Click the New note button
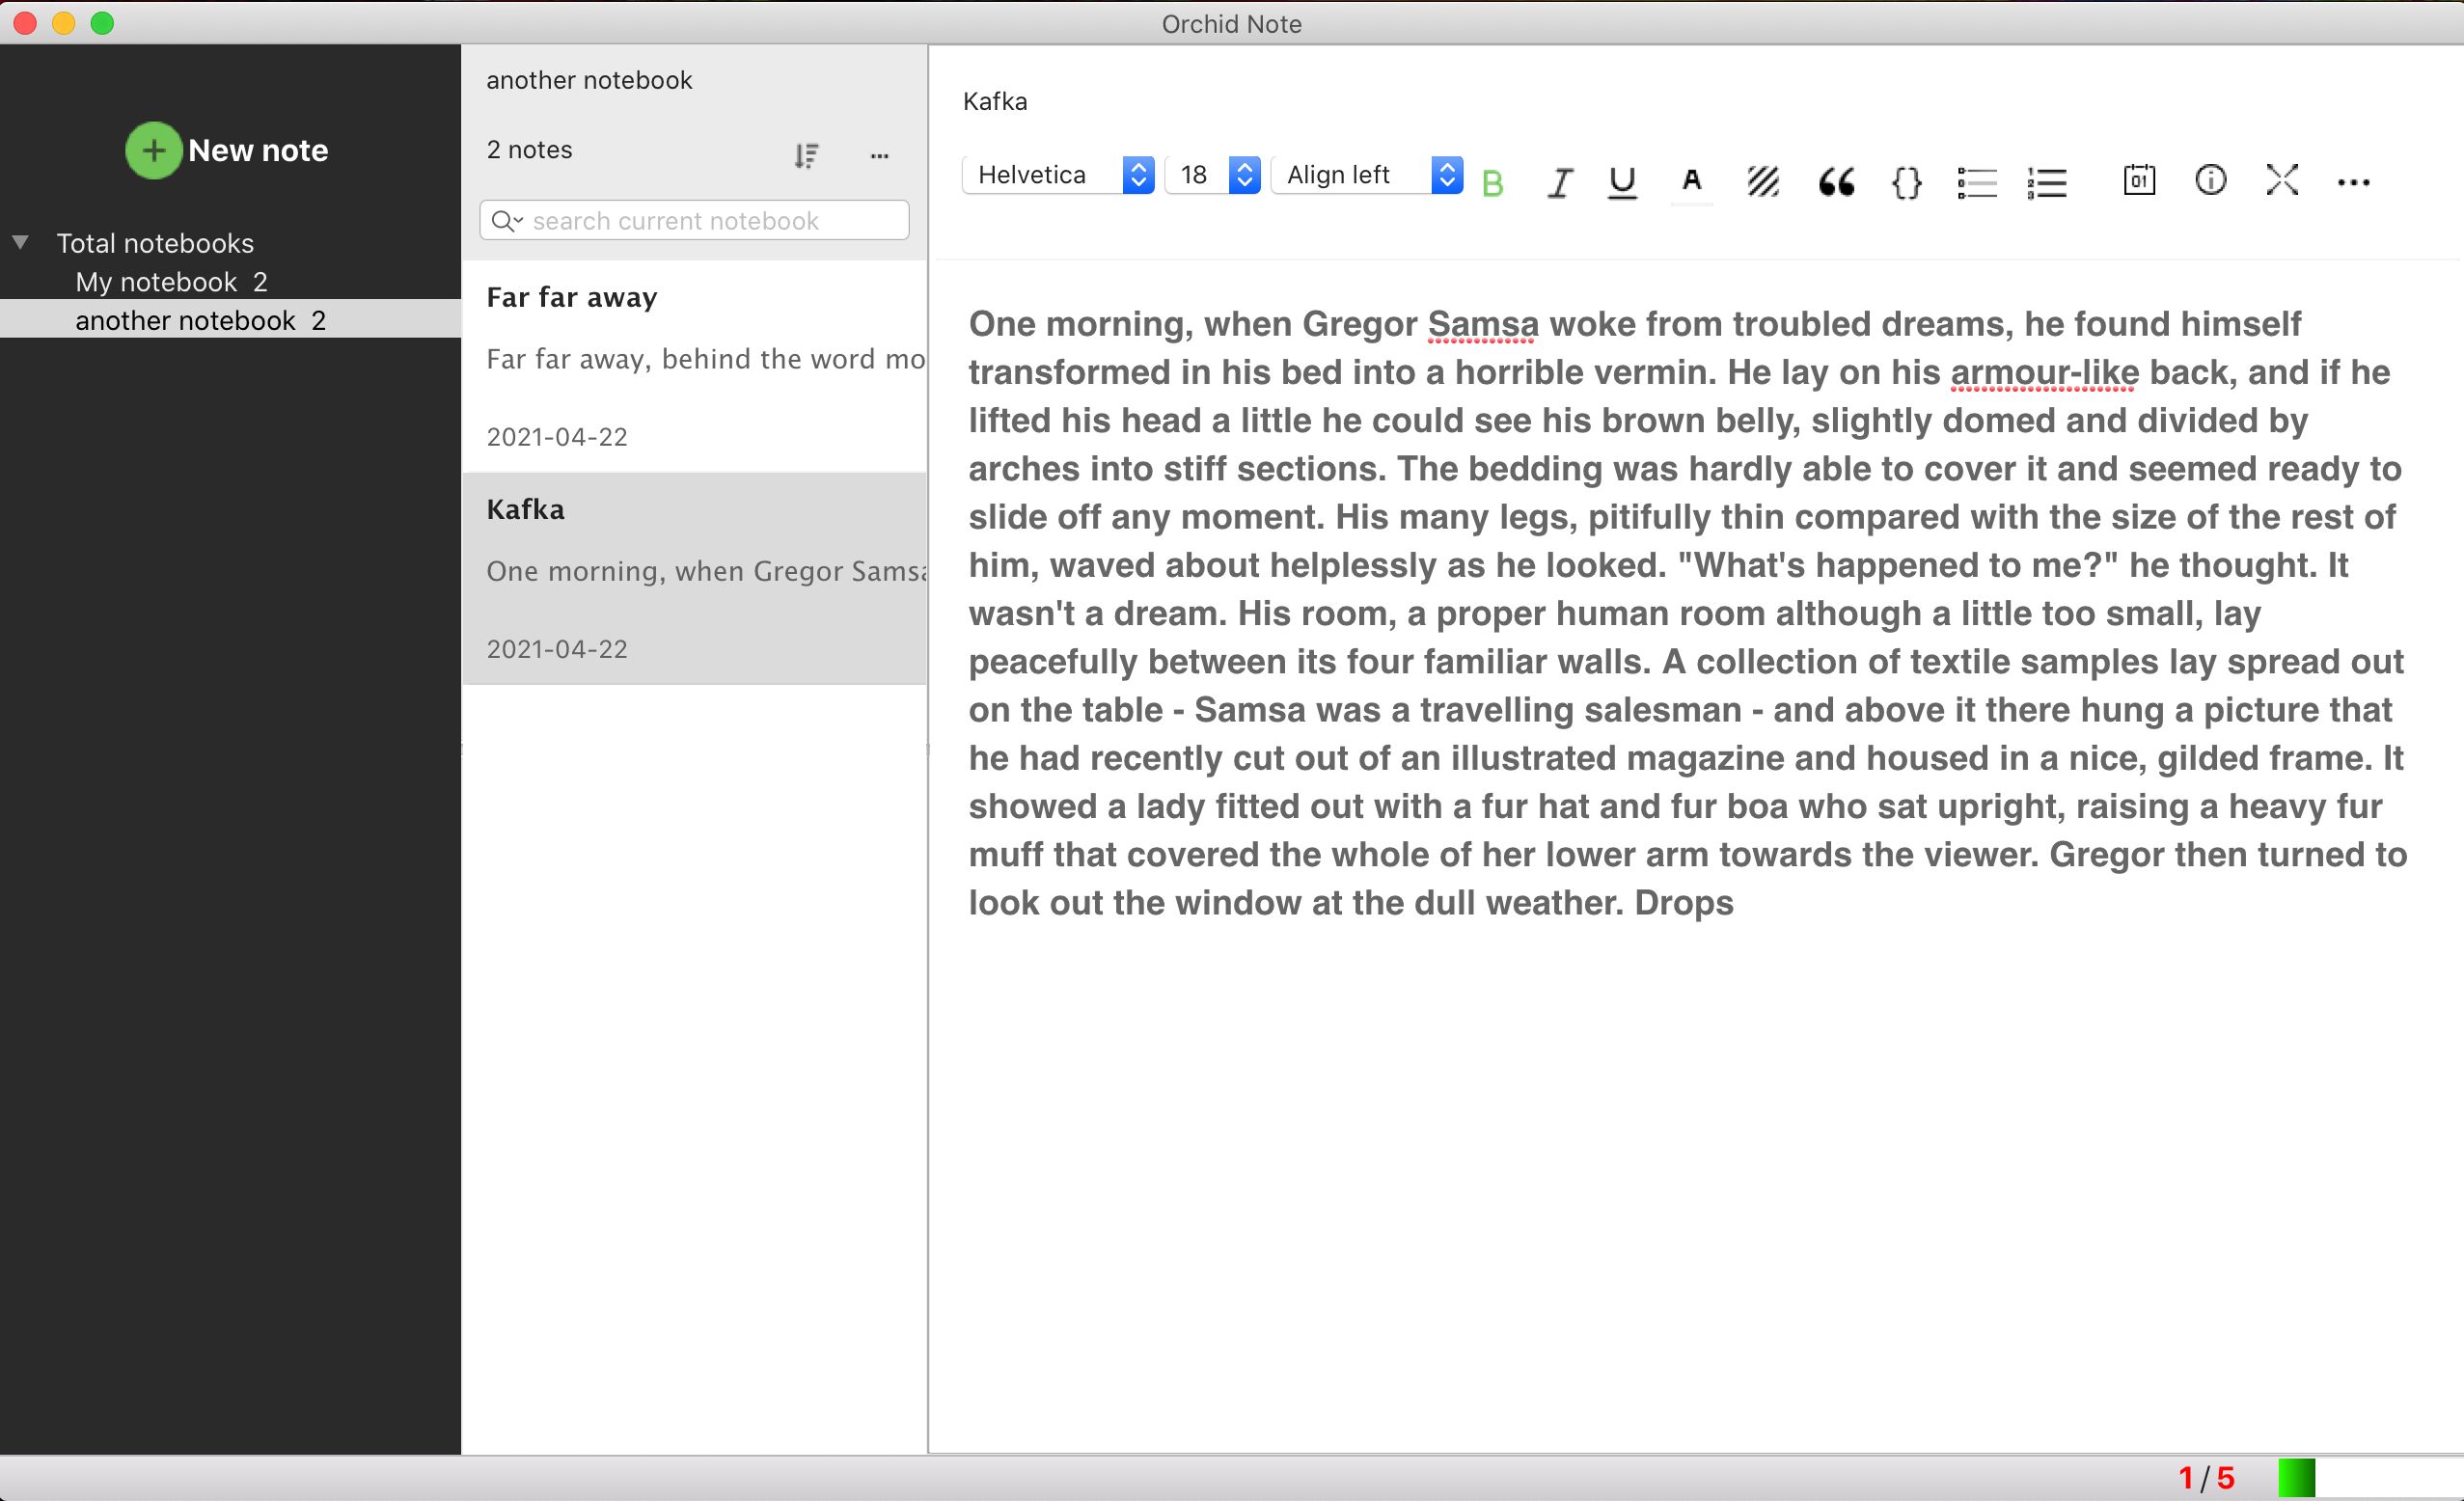2464x1501 pixels. click(x=227, y=150)
